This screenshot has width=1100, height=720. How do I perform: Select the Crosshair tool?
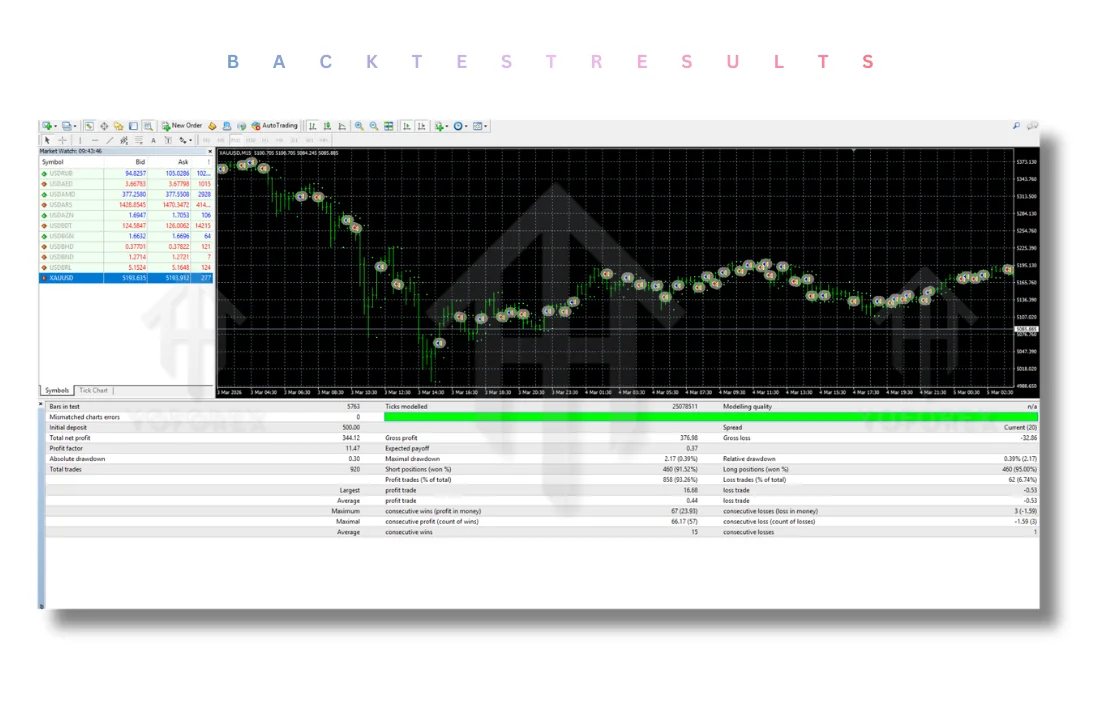(62, 140)
